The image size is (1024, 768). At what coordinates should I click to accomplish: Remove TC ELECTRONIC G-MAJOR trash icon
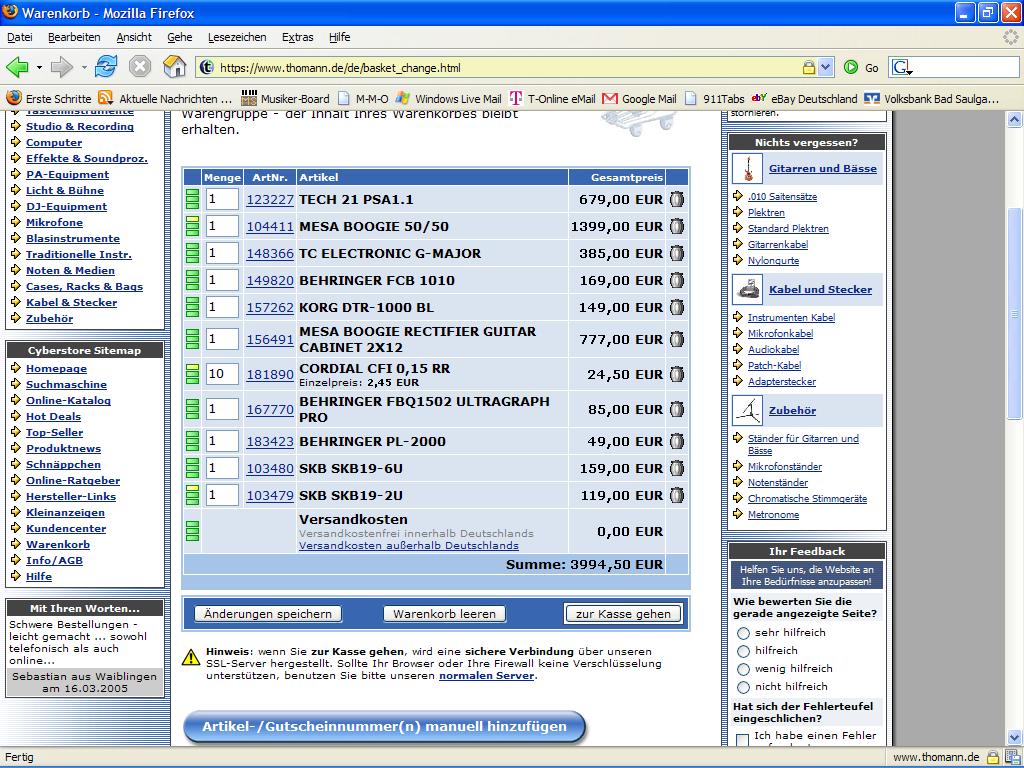click(677, 253)
